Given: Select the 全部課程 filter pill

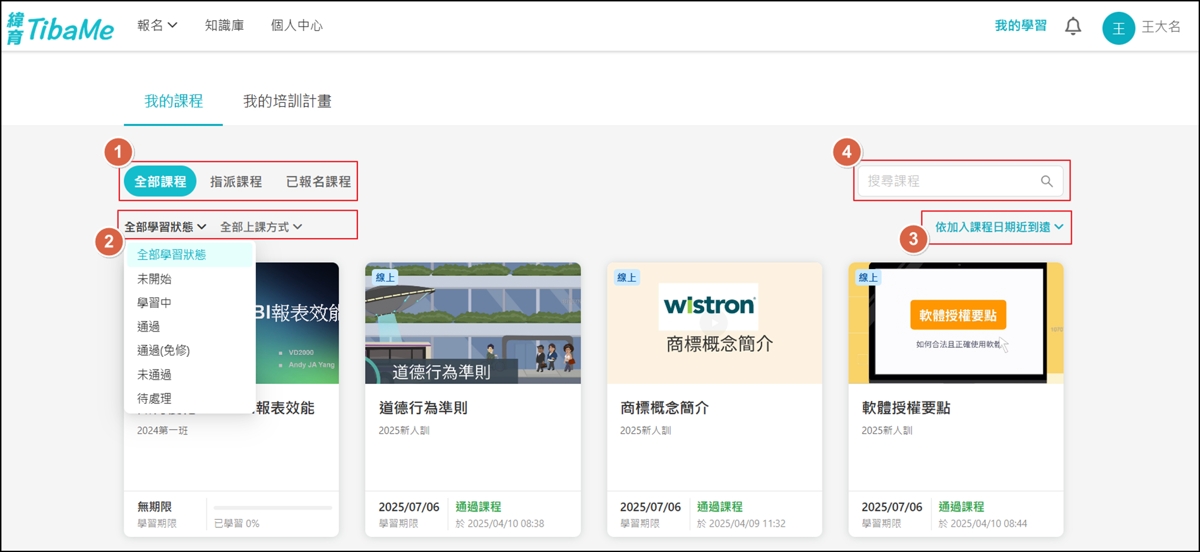Looking at the screenshot, I should pyautogui.click(x=160, y=182).
